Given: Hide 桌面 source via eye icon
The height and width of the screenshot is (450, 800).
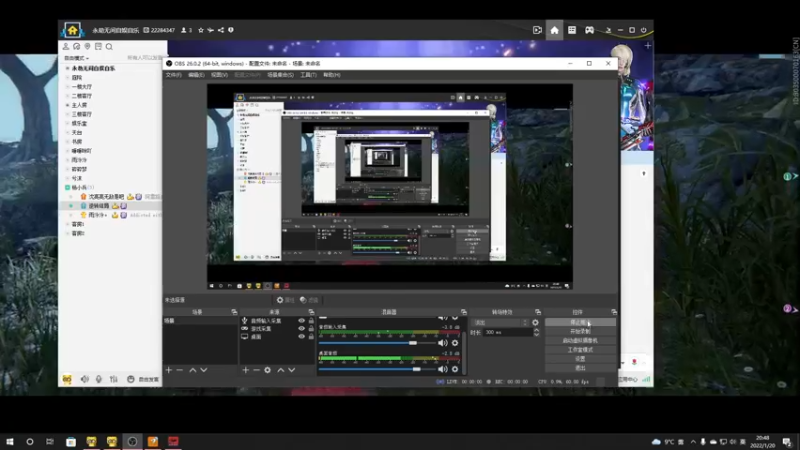Looking at the screenshot, I should 301,337.
